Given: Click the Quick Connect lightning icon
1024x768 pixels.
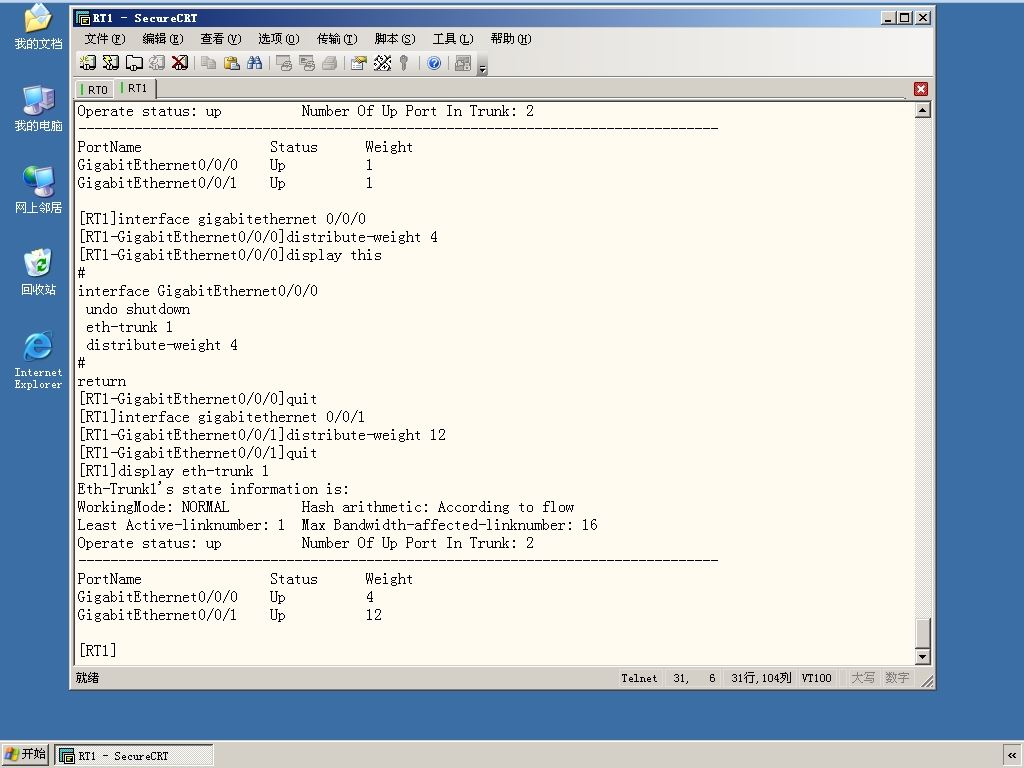Looking at the screenshot, I should tap(110, 63).
